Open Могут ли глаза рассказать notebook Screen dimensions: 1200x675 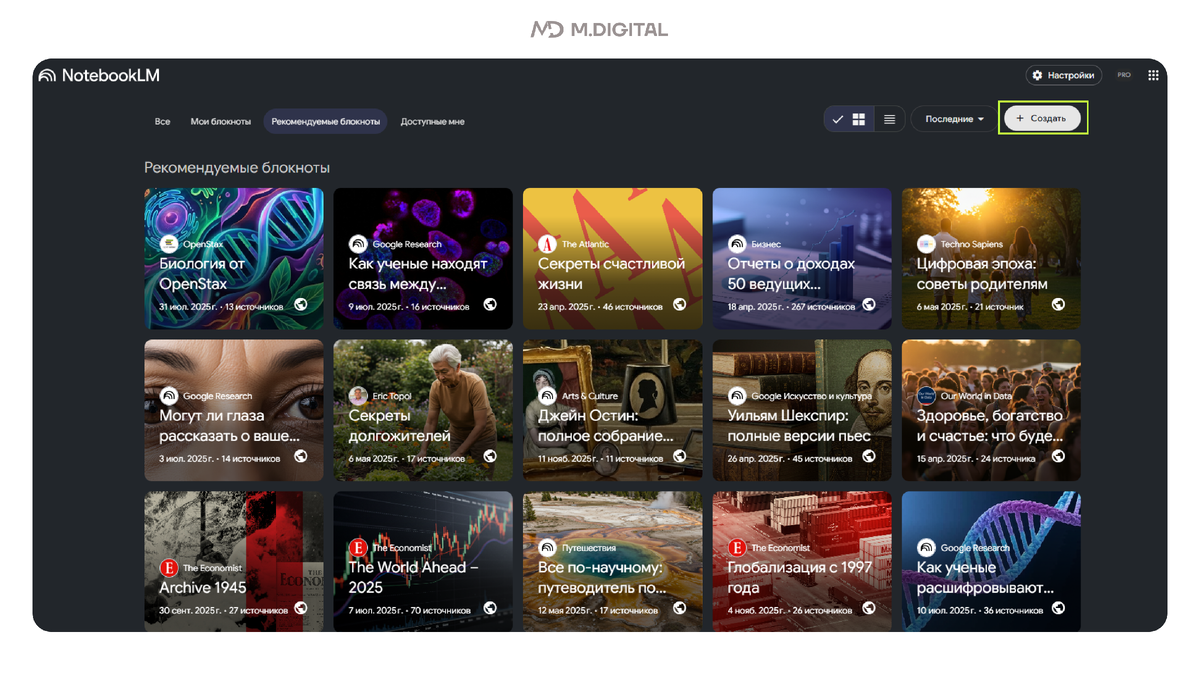point(234,410)
